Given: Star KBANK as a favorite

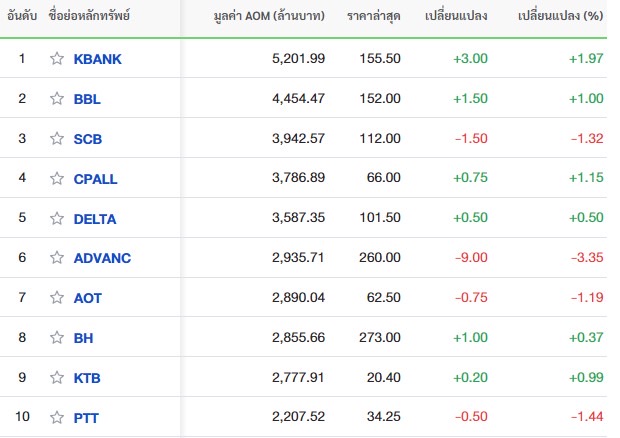Looking at the screenshot, I should [57, 59].
